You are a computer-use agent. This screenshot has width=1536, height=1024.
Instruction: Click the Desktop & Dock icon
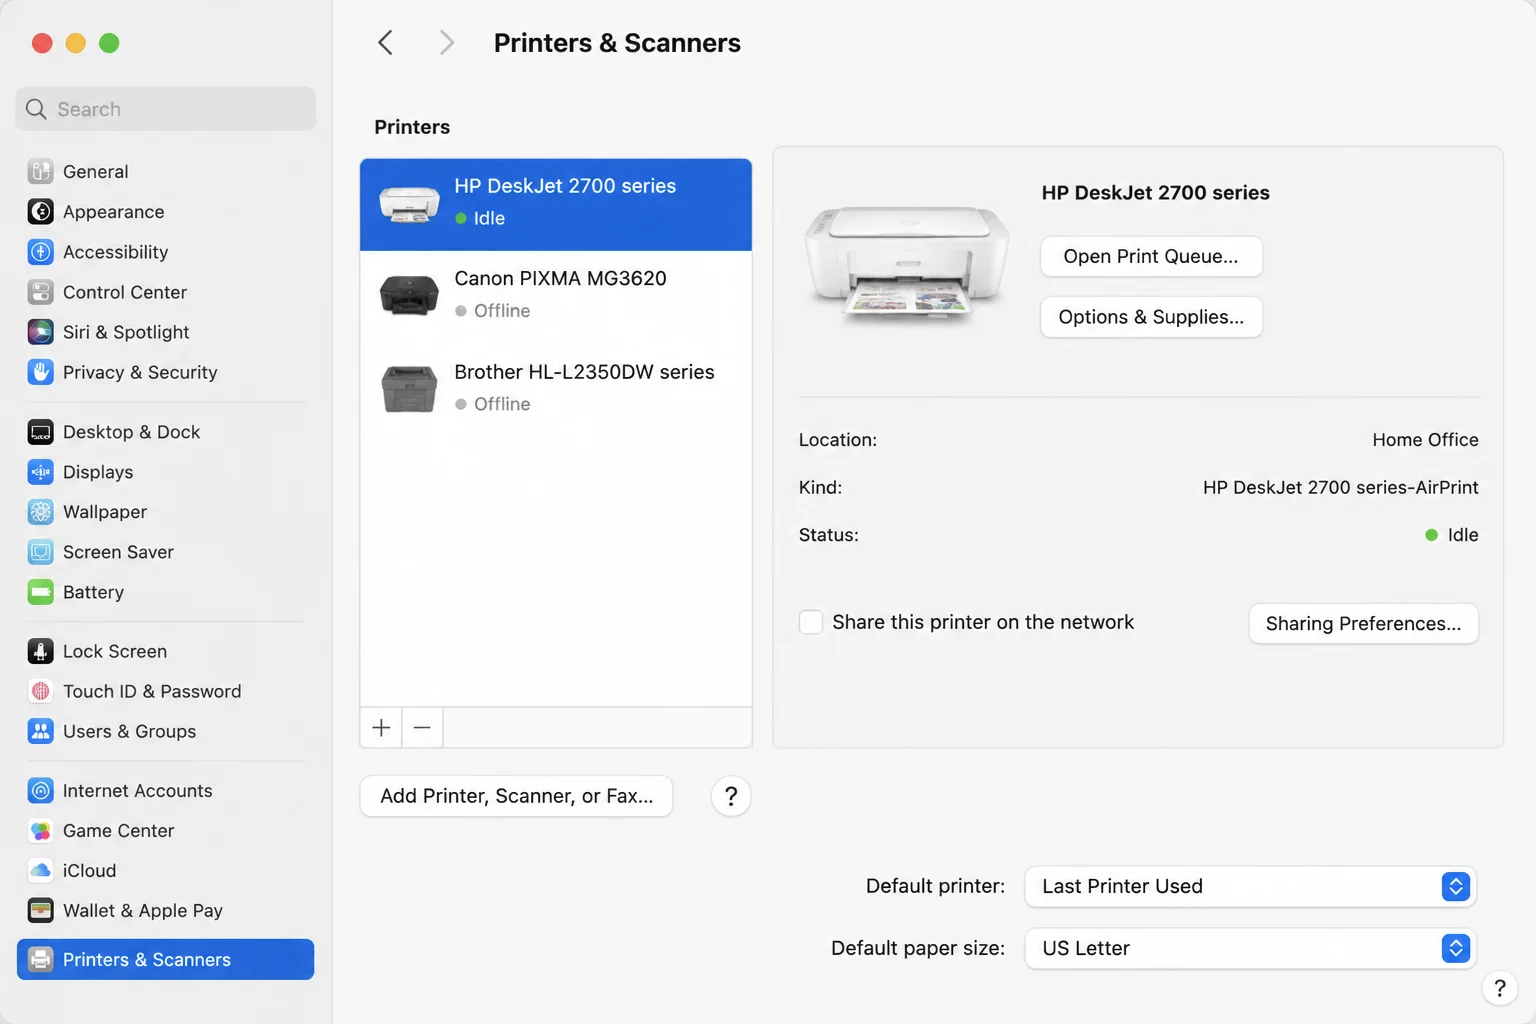point(40,432)
